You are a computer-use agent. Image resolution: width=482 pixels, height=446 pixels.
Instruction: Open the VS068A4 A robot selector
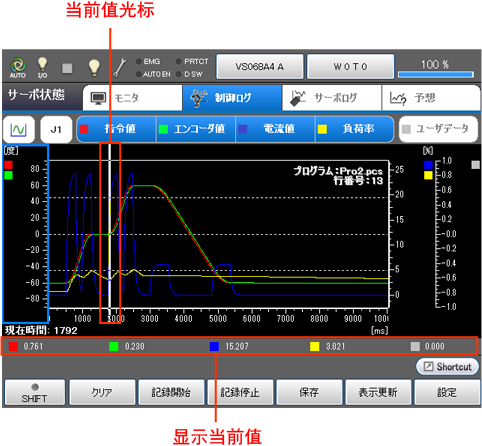260,67
